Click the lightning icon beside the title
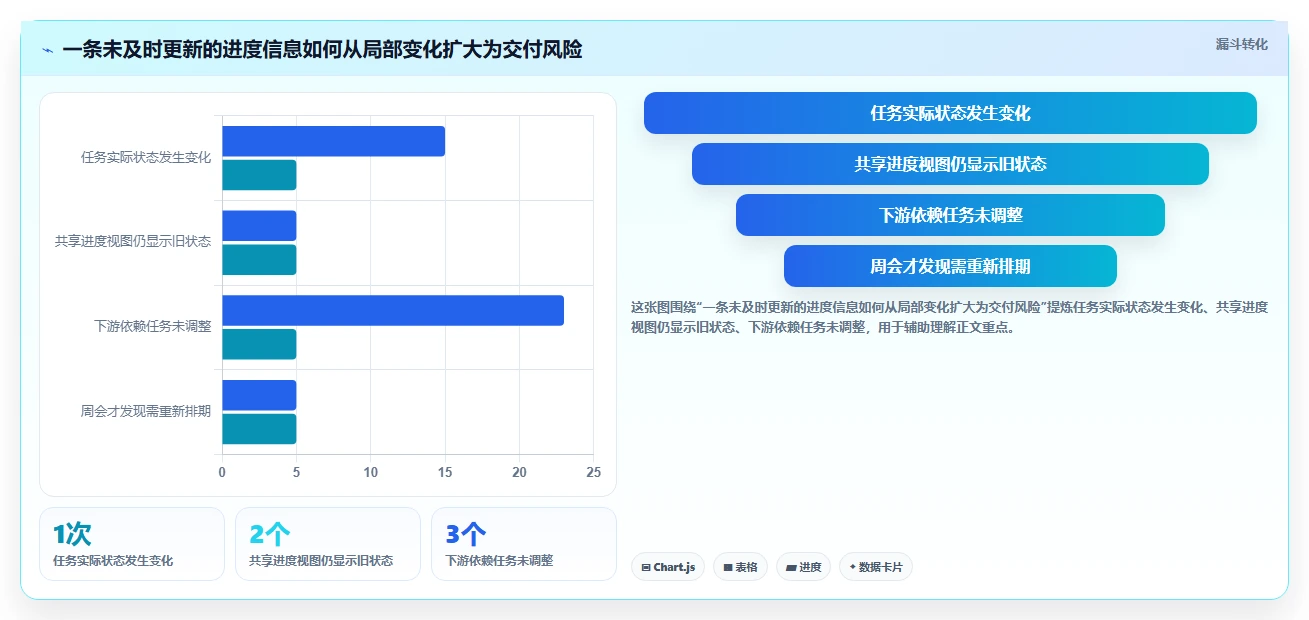 (47, 50)
